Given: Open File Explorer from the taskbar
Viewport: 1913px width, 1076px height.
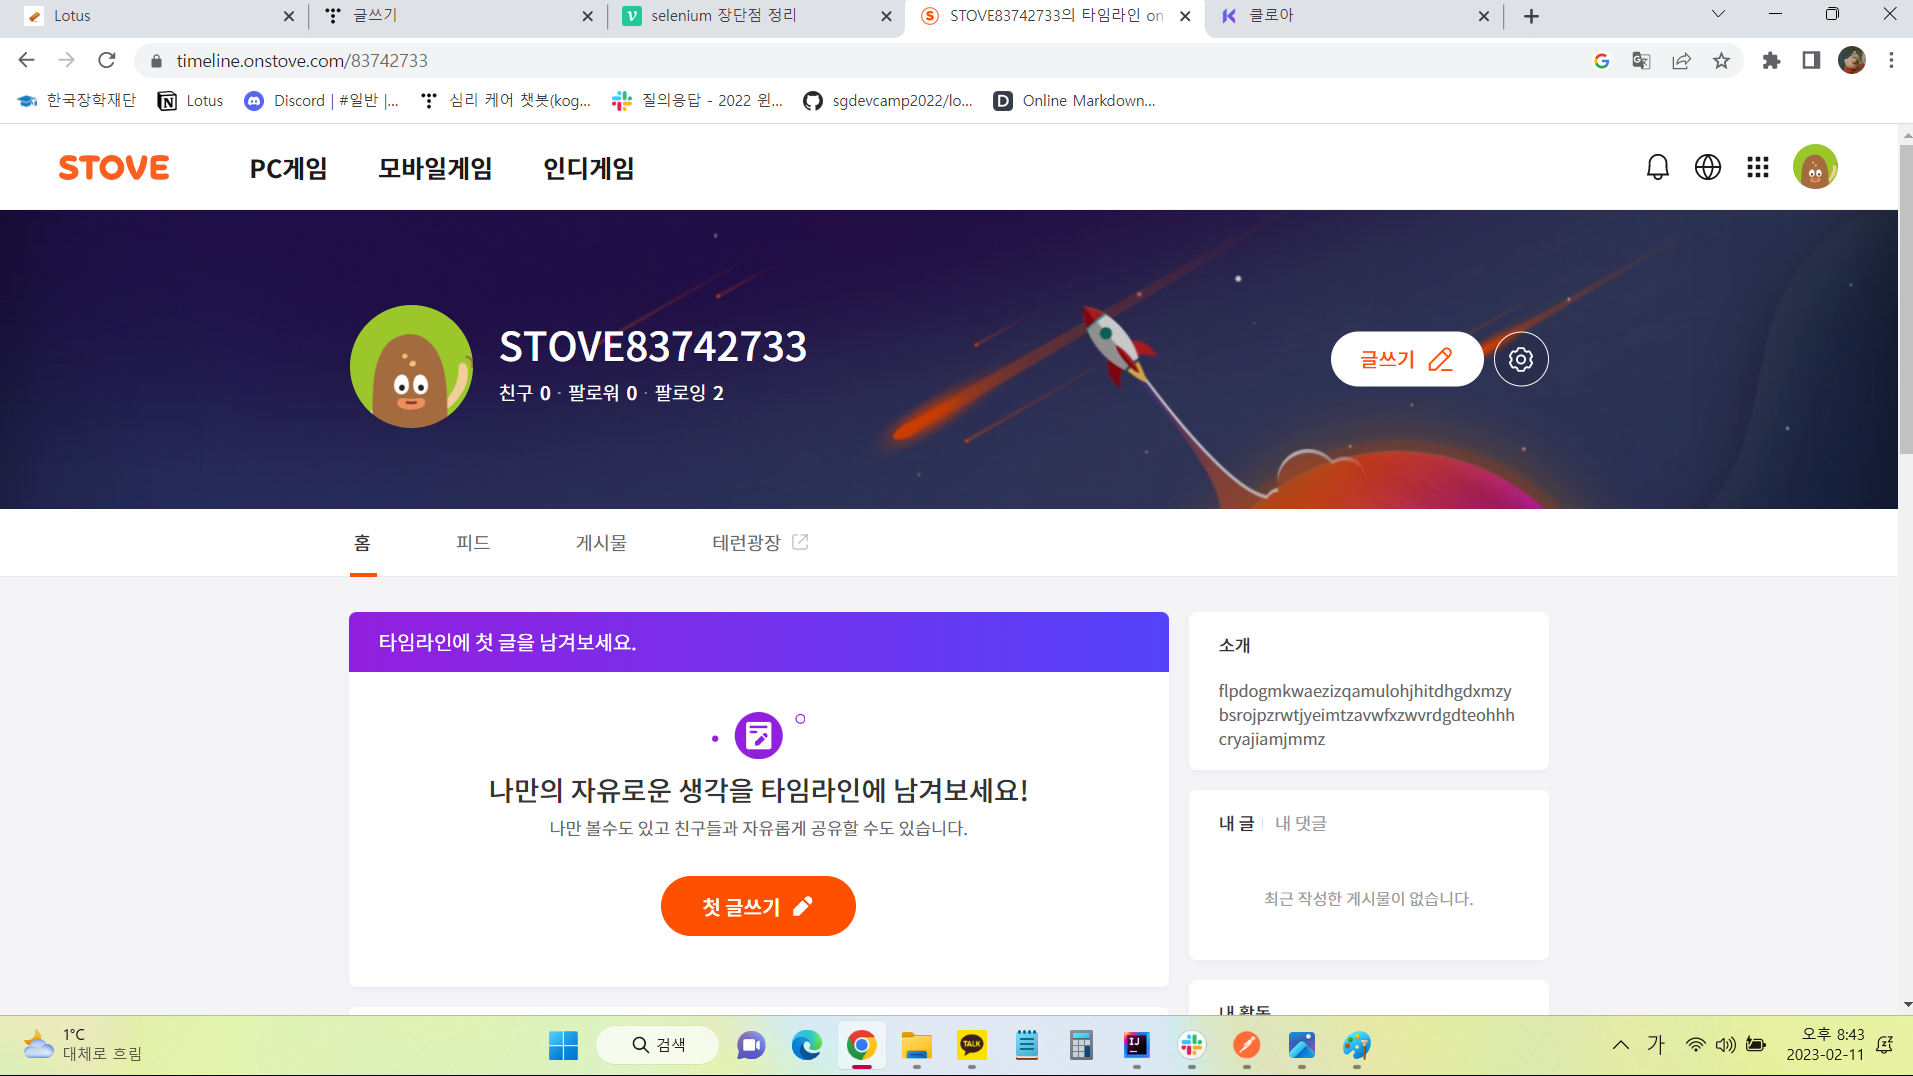Looking at the screenshot, I should click(x=916, y=1046).
